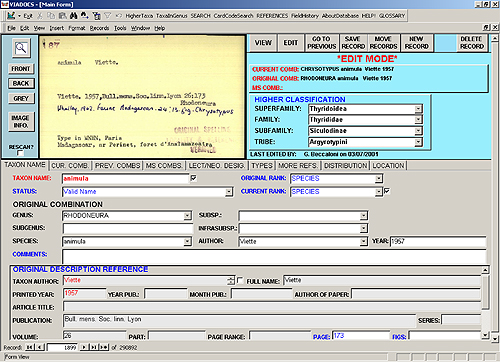Expand the SUBFAMILY dropdown
This screenshot has height=362, width=500.
point(418,131)
